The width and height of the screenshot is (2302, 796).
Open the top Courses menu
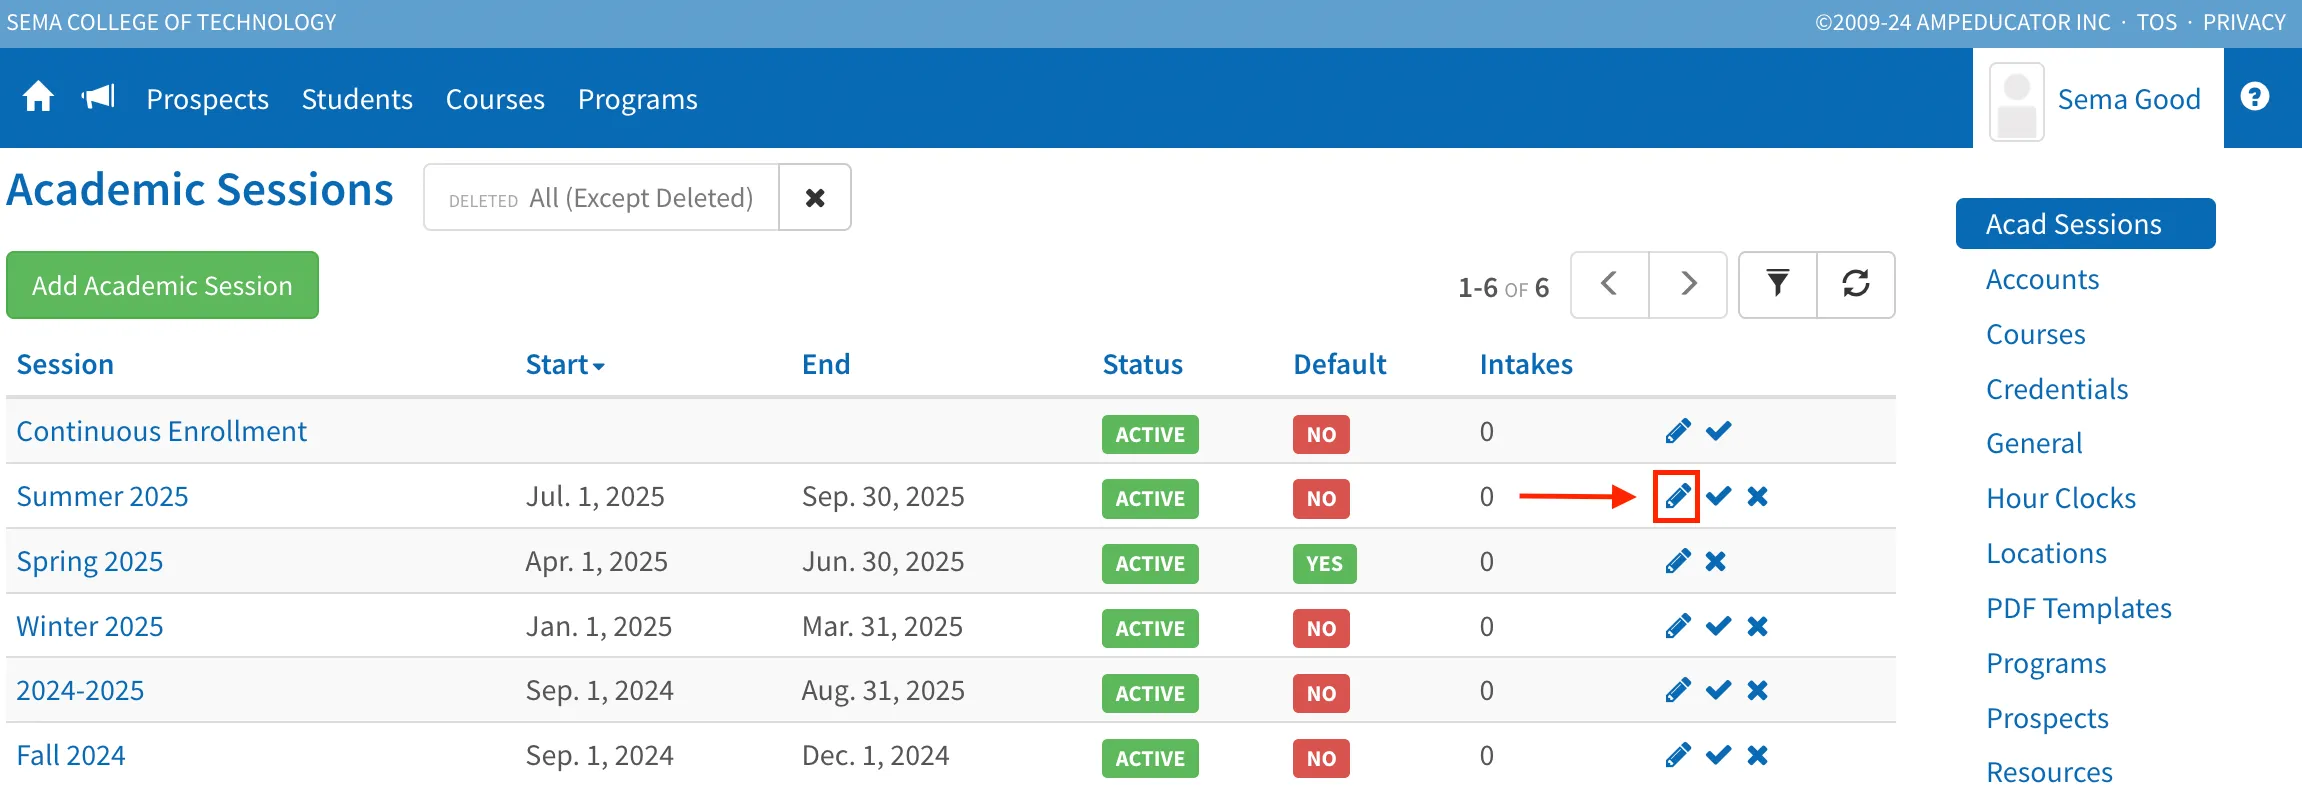495,99
